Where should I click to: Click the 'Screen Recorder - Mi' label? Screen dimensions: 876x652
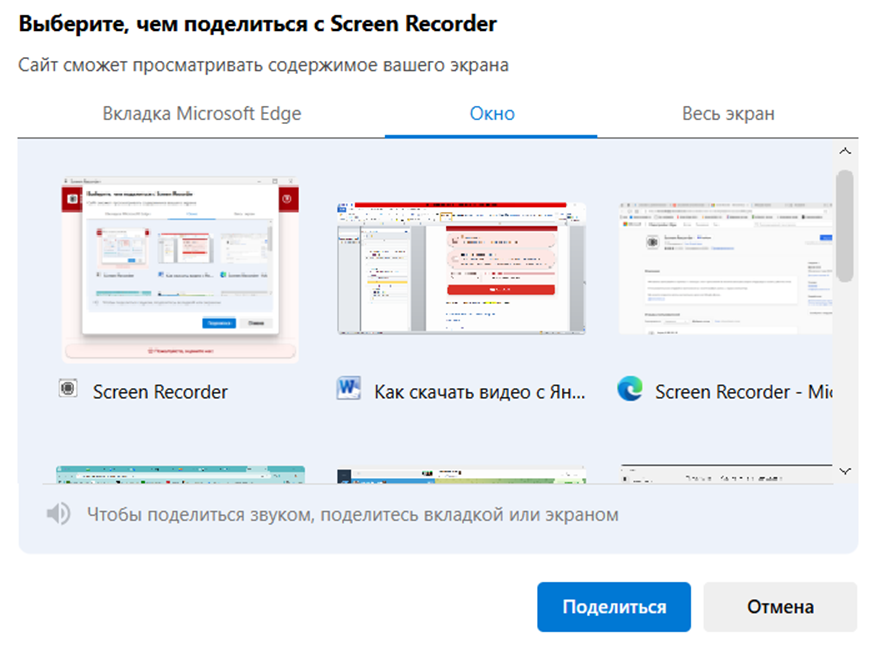[744, 392]
